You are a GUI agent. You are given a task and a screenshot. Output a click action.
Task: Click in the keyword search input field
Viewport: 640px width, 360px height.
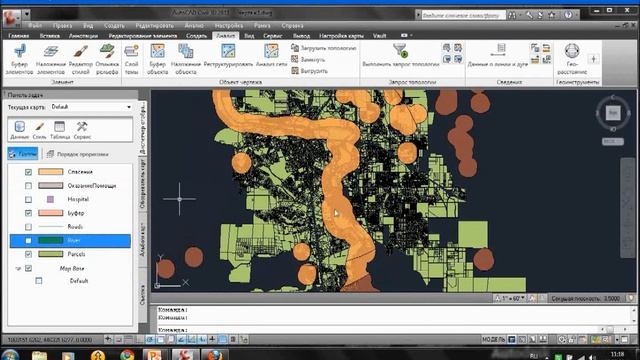(x=463, y=15)
